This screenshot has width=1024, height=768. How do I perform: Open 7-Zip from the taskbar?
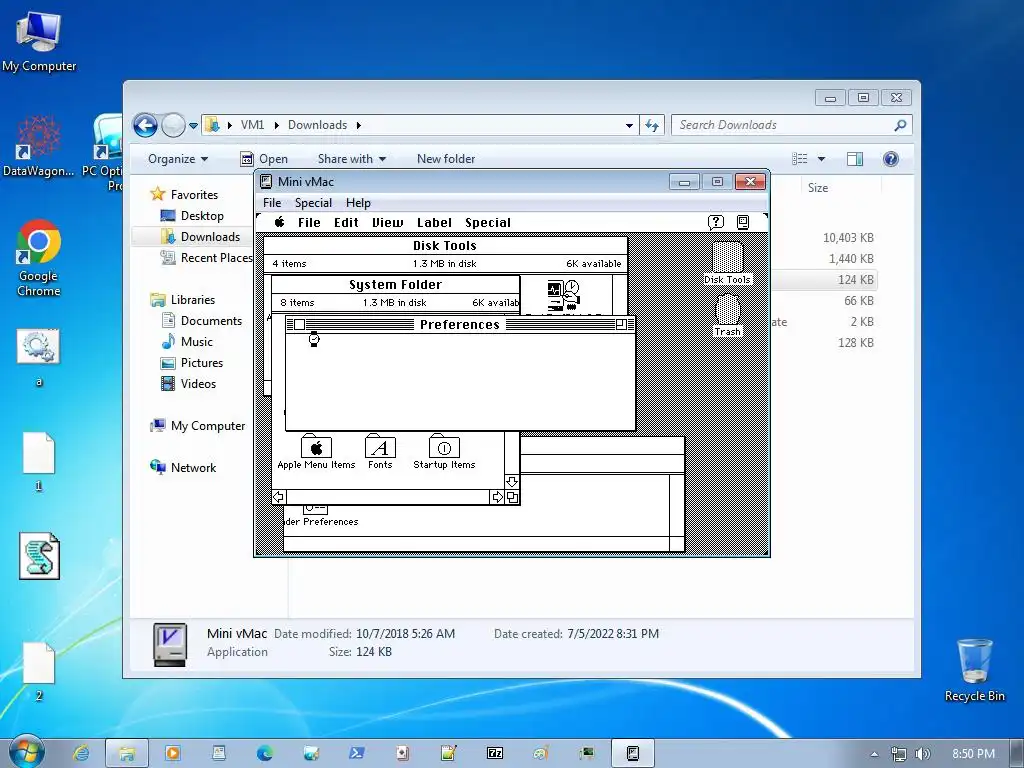(495, 753)
